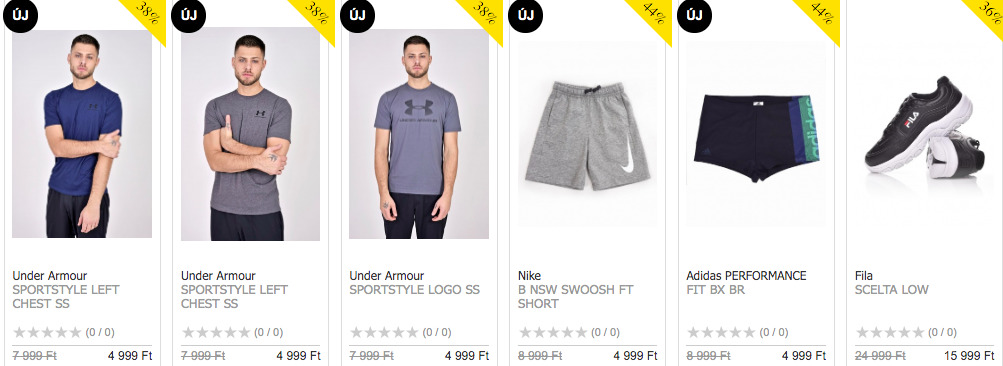Image resolution: width=1003 pixels, height=366 pixels.
Task: Click the star rating under Adidas Fit BX BR
Action: point(722,332)
